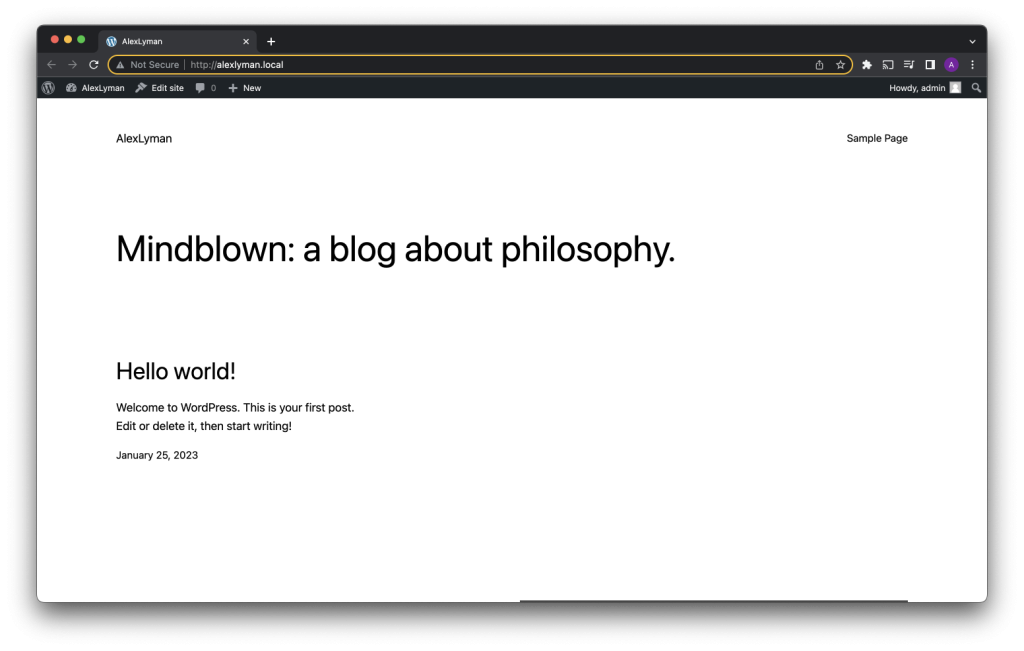Image resolution: width=1024 pixels, height=651 pixels.
Task: Toggle the Chrome side panel
Action: [930, 65]
